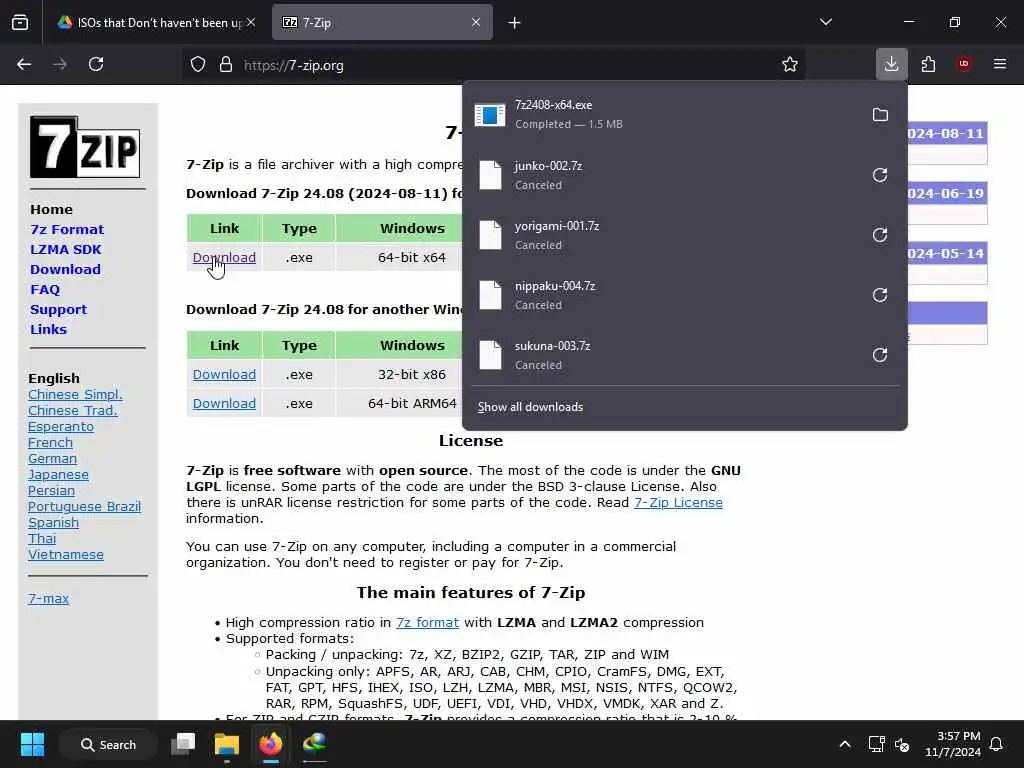
Task: Retry the sukuna-003.7z download
Action: click(x=880, y=355)
